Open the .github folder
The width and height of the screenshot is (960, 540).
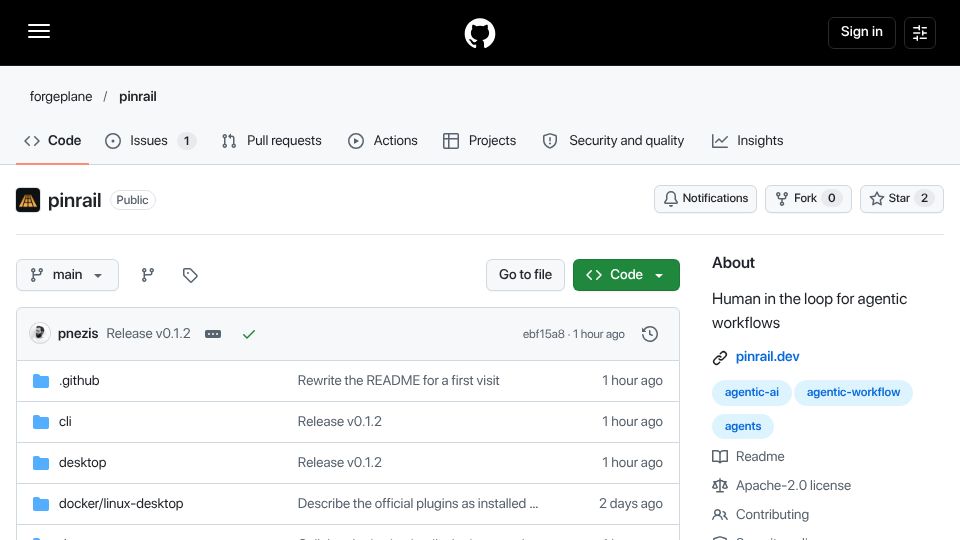tap(79, 381)
